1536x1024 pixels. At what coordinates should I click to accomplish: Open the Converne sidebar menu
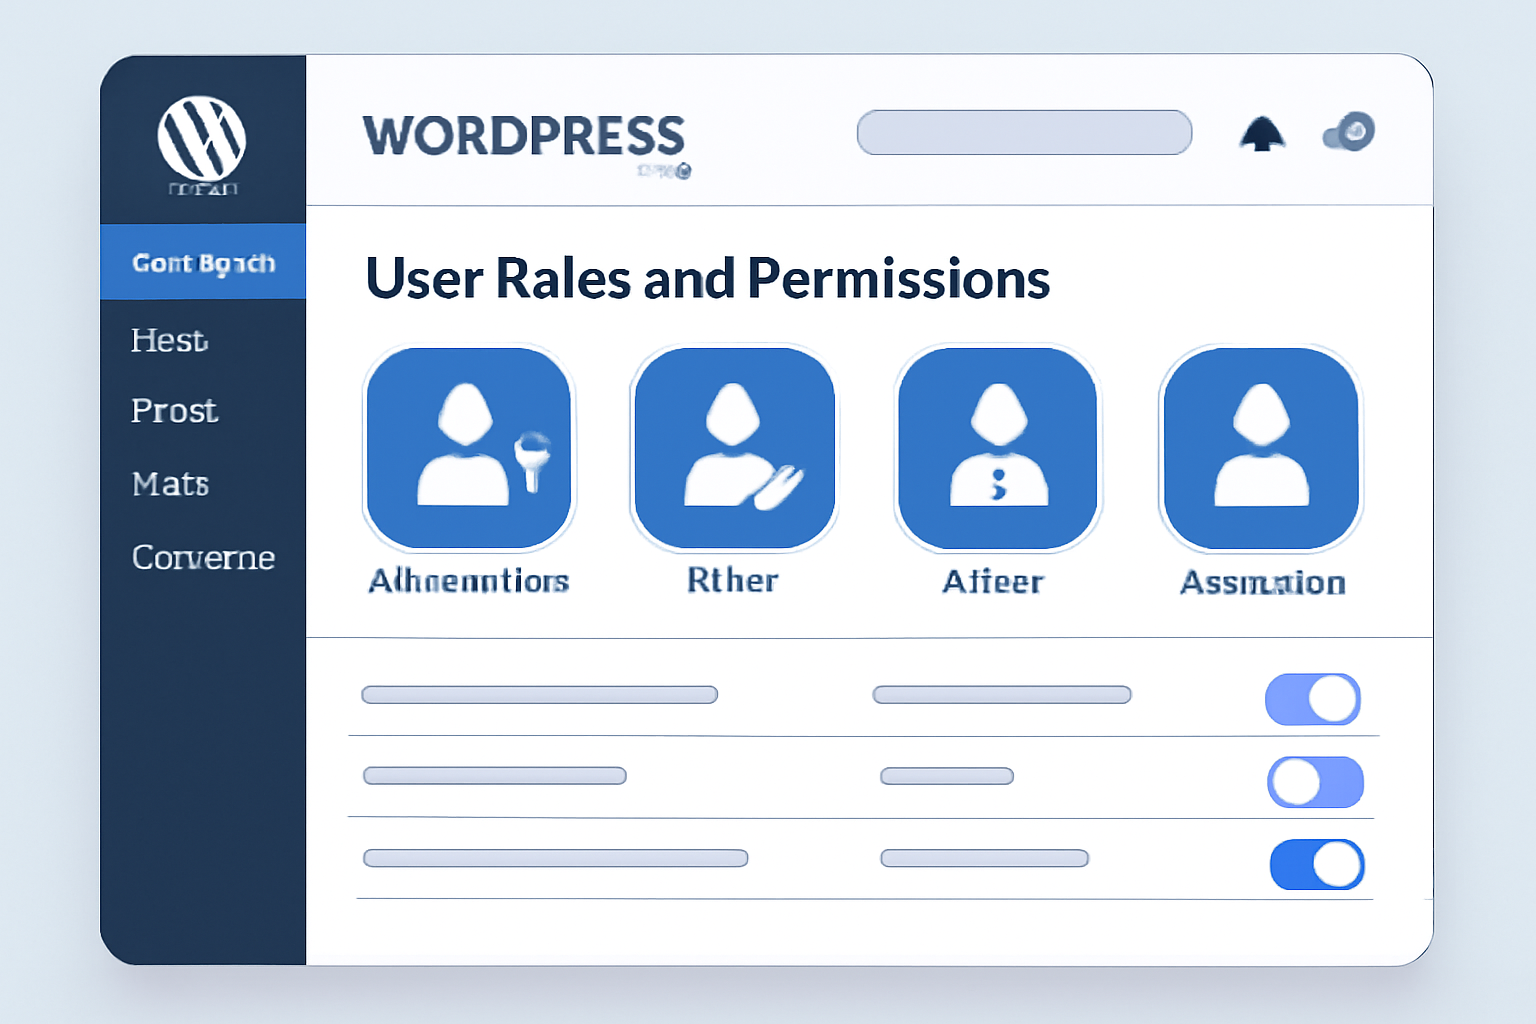203,558
